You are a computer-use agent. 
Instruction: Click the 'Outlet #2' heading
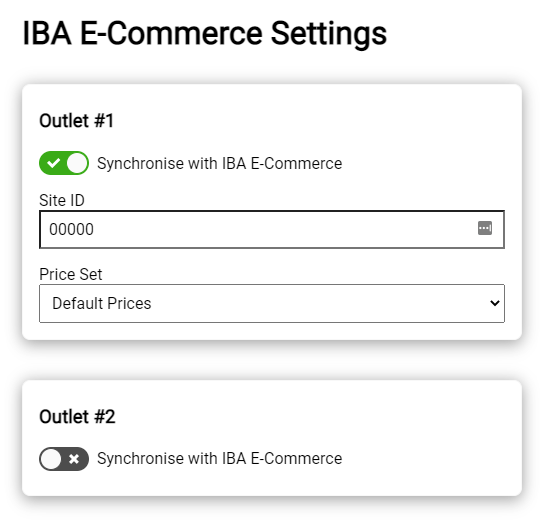(x=77, y=416)
